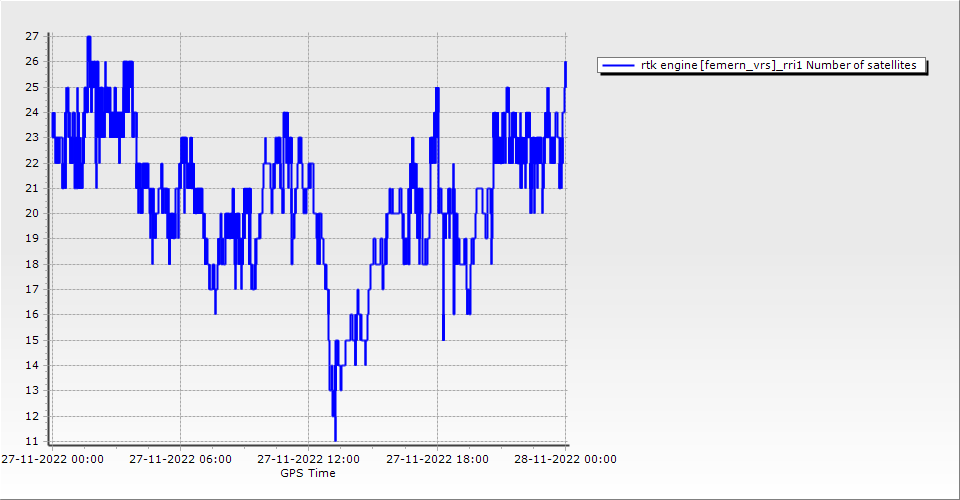Select the y-axis label 22
Viewport: 960px width, 500px height.
31,163
